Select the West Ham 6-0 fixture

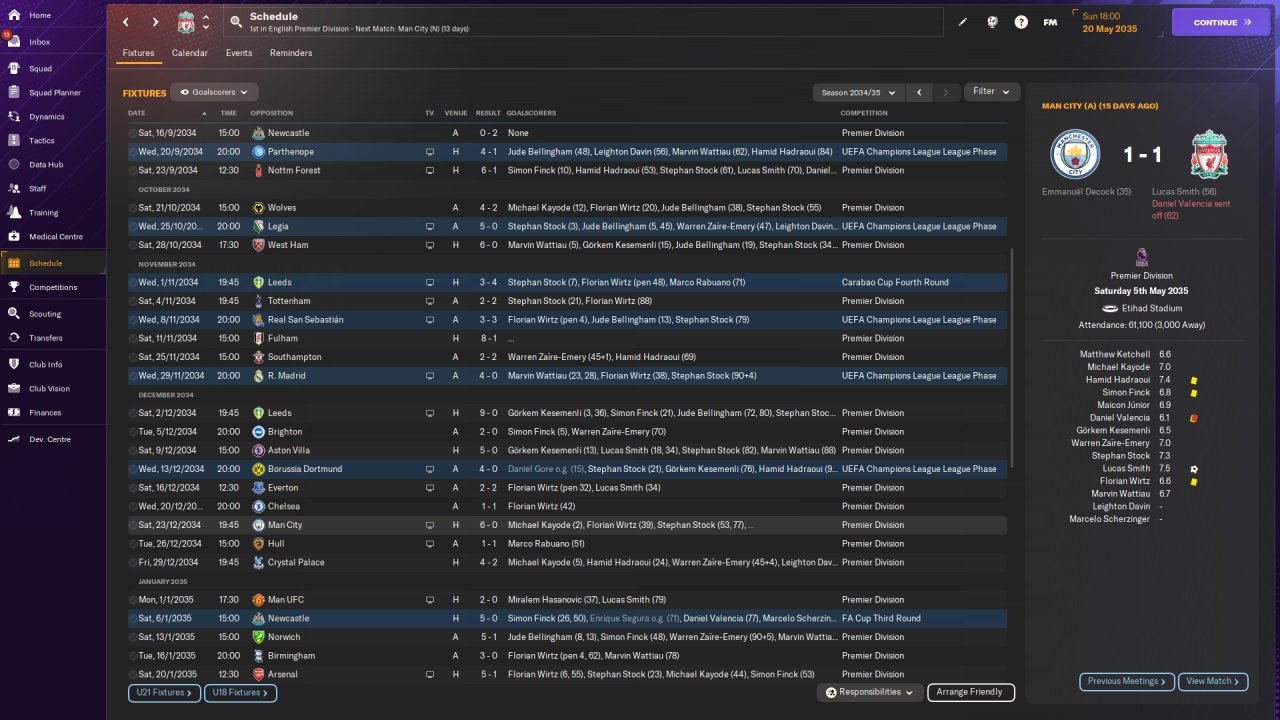pos(567,245)
